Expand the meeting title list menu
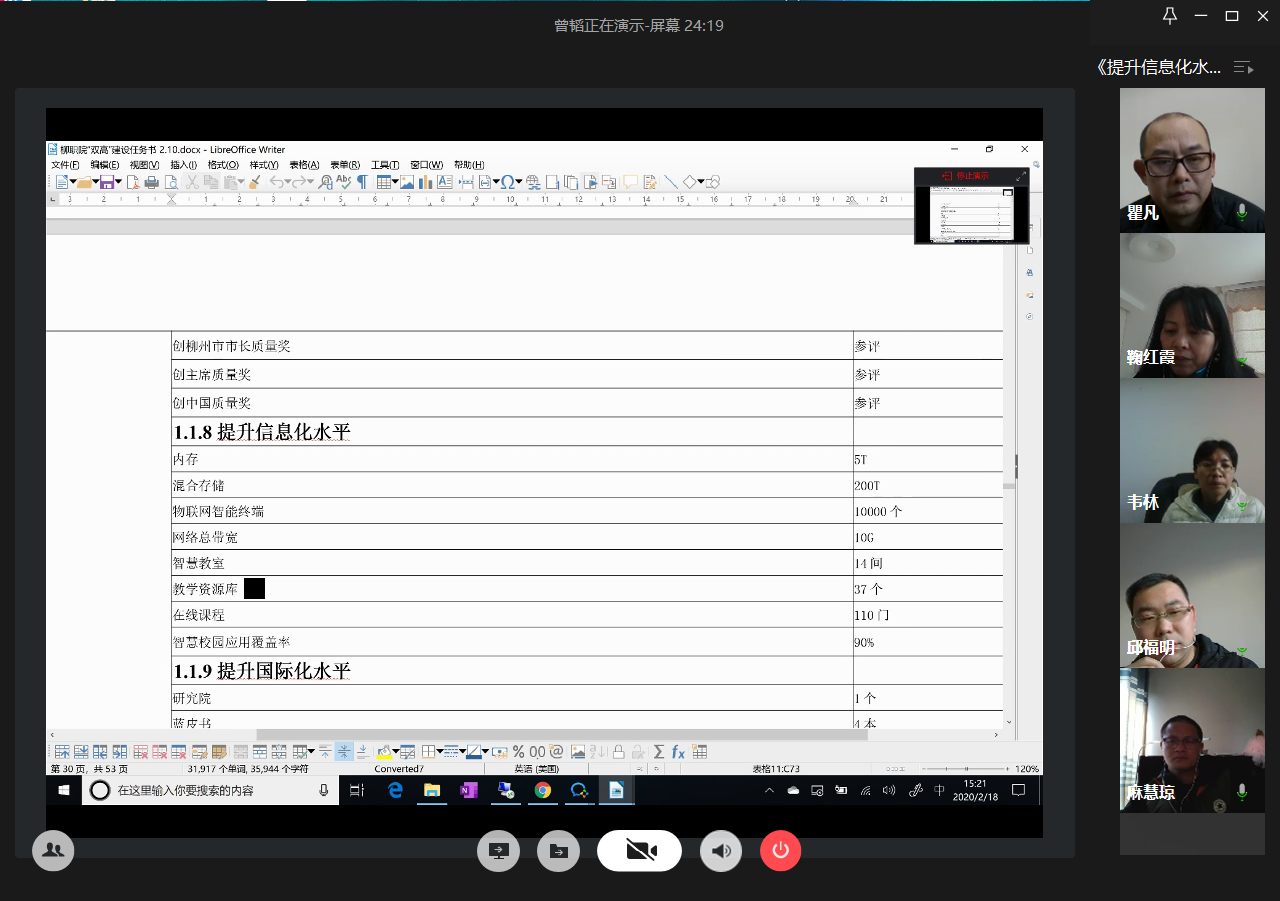The width and height of the screenshot is (1280, 901). click(1243, 68)
